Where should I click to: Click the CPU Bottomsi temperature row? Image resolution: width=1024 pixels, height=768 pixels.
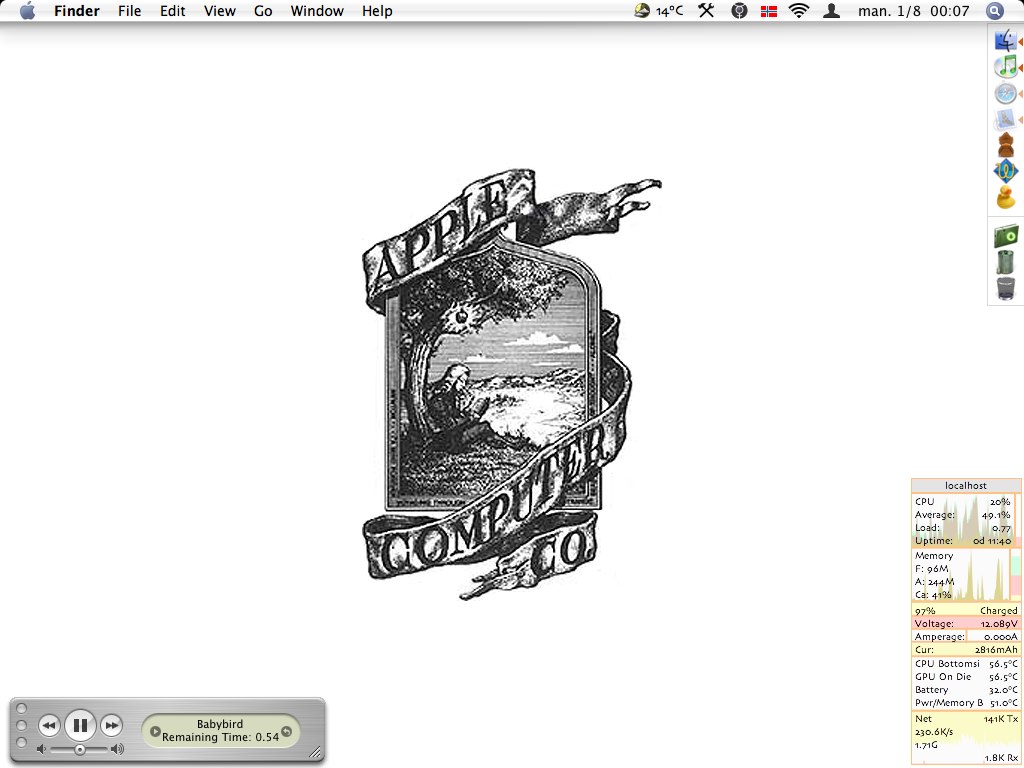966,664
